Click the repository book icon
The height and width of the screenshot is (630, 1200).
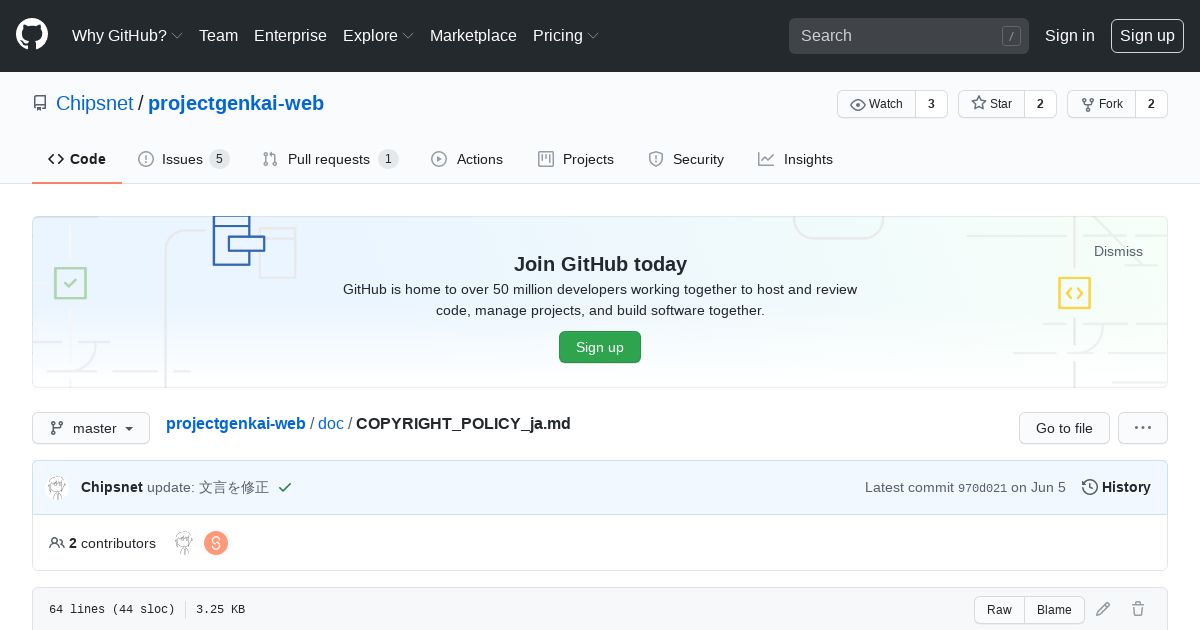(x=40, y=103)
